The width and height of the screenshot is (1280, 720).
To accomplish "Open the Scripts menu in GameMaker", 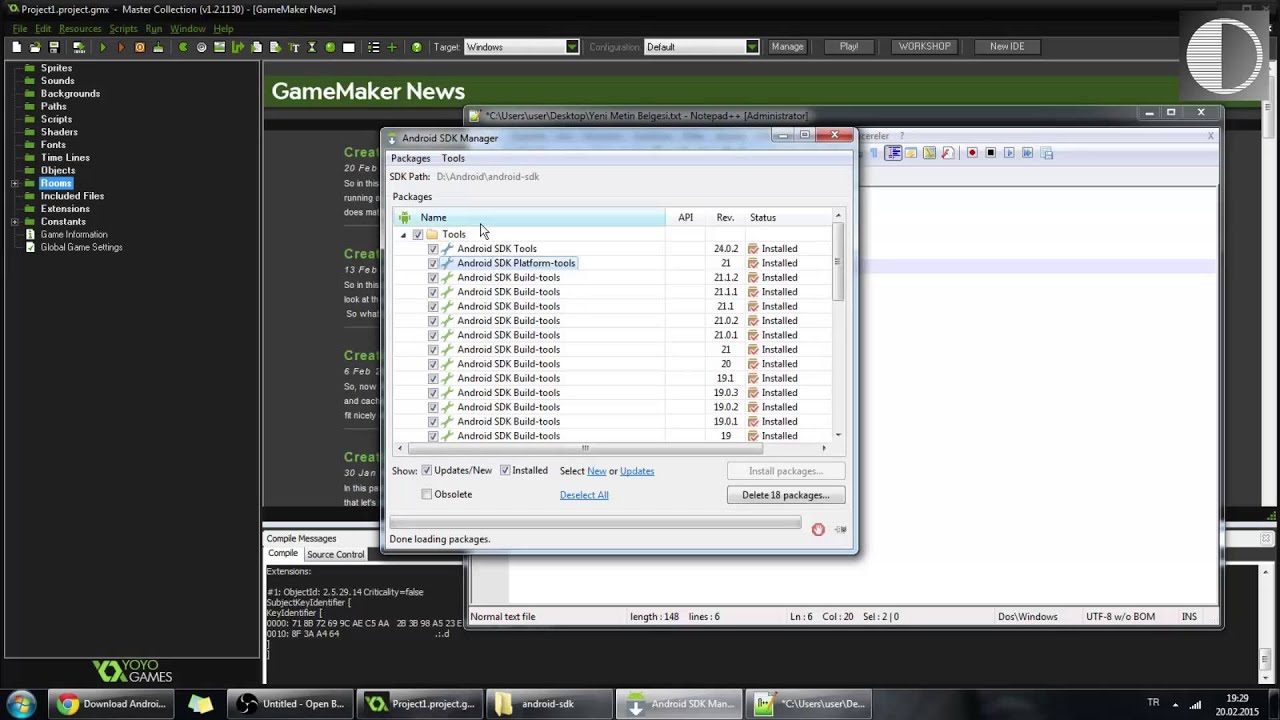I will [x=123, y=29].
